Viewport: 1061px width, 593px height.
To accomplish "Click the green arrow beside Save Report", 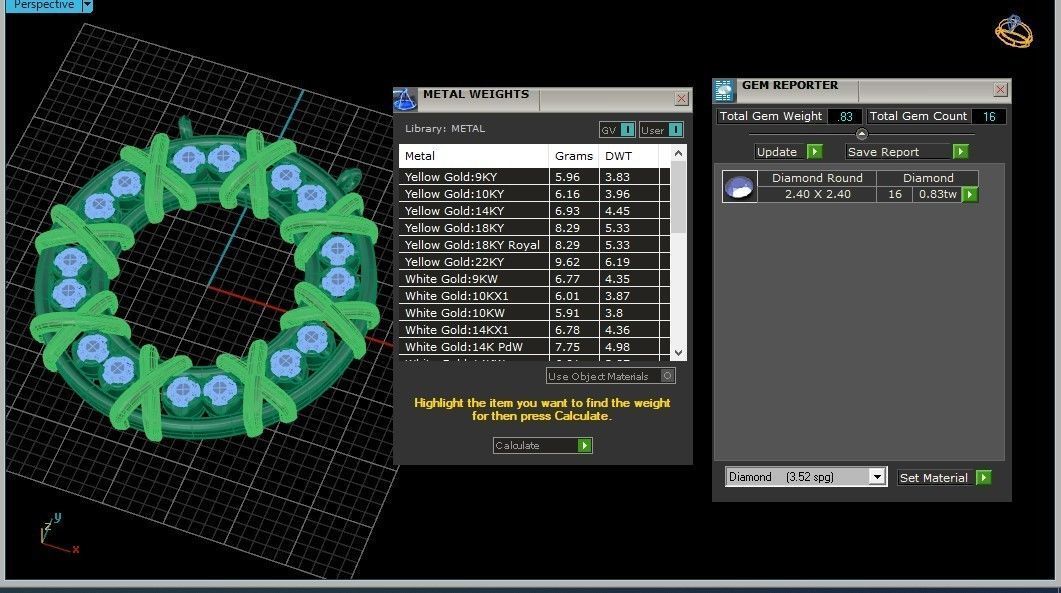I will (960, 152).
